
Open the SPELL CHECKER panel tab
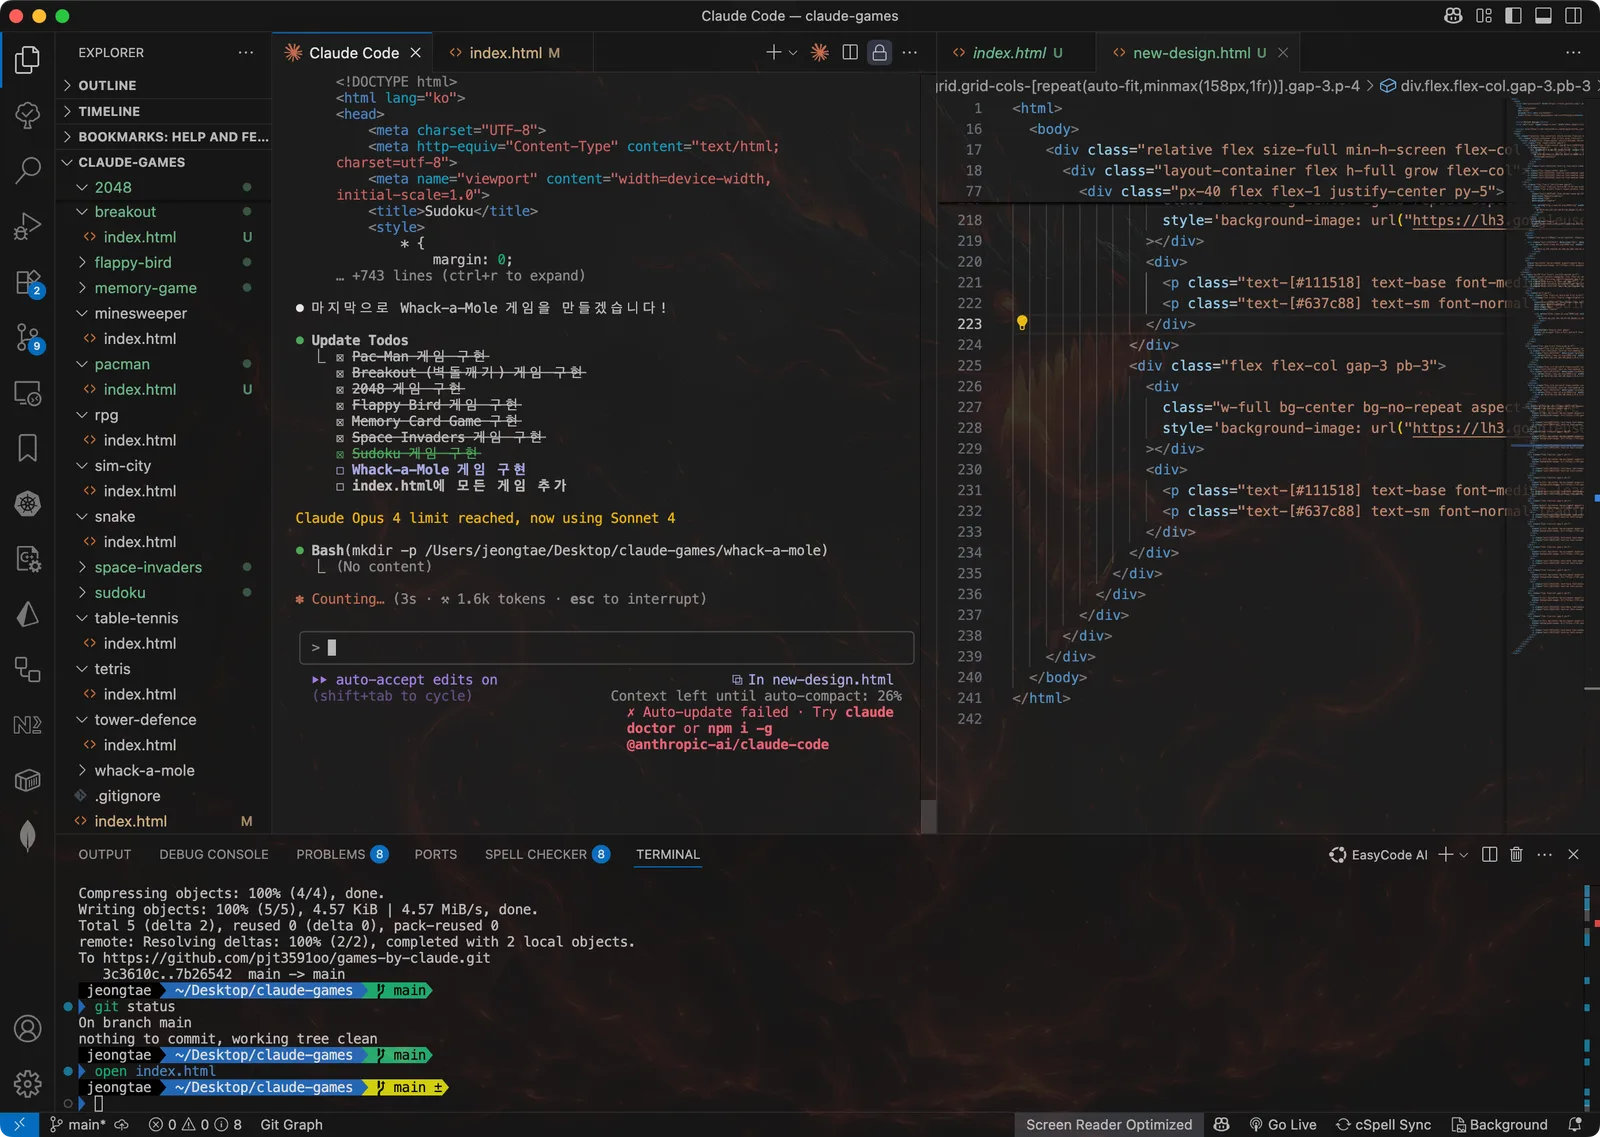click(x=546, y=854)
